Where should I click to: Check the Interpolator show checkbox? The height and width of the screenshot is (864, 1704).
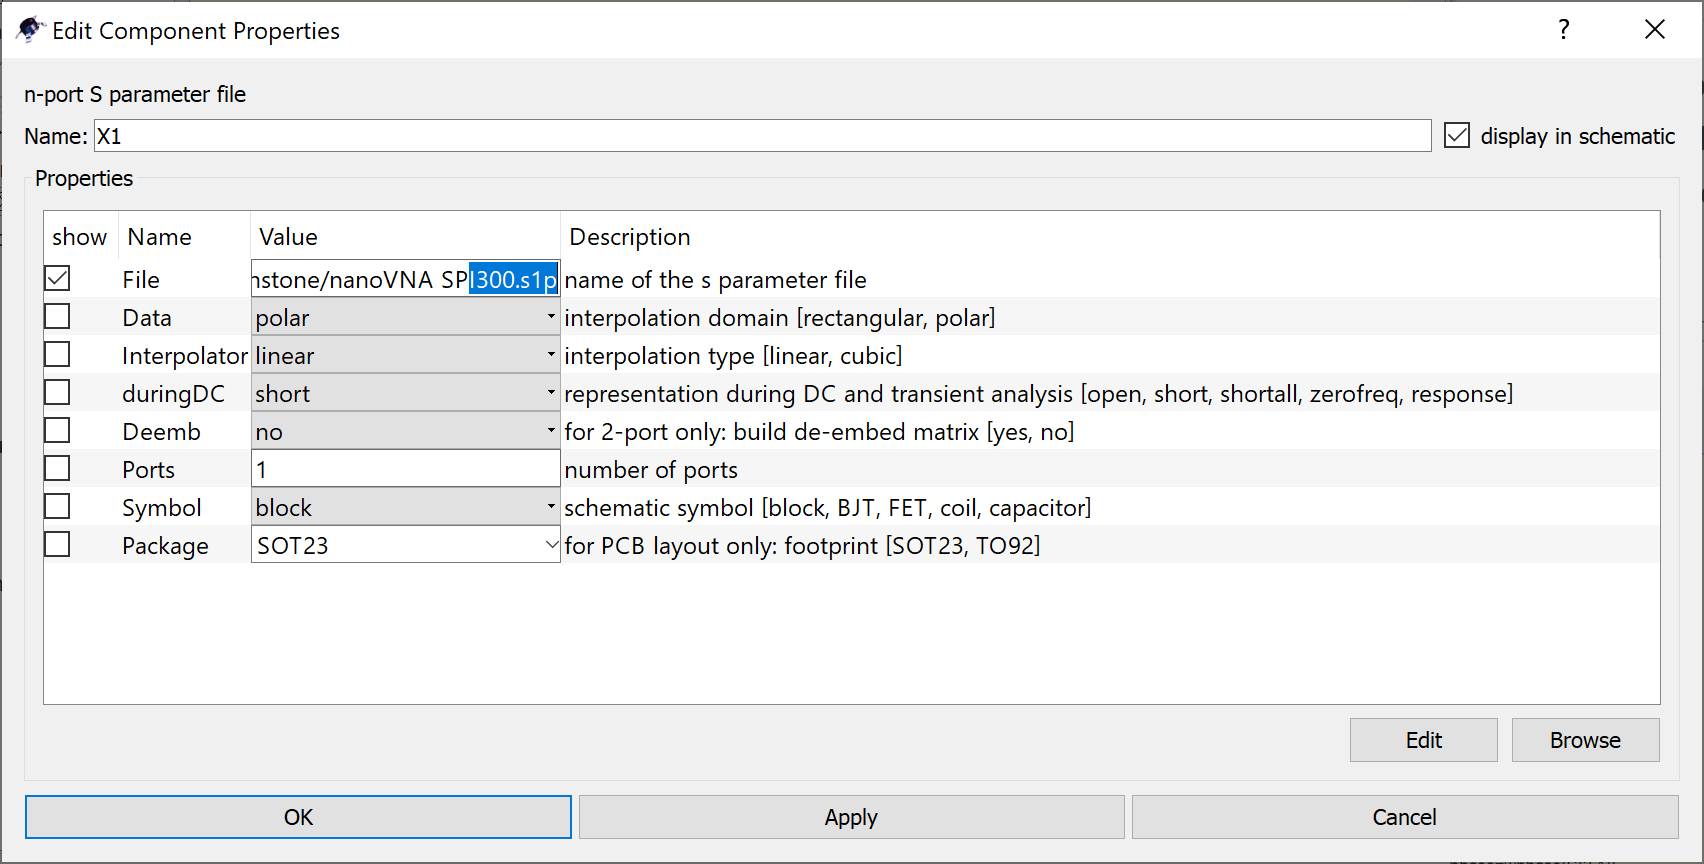click(58, 355)
